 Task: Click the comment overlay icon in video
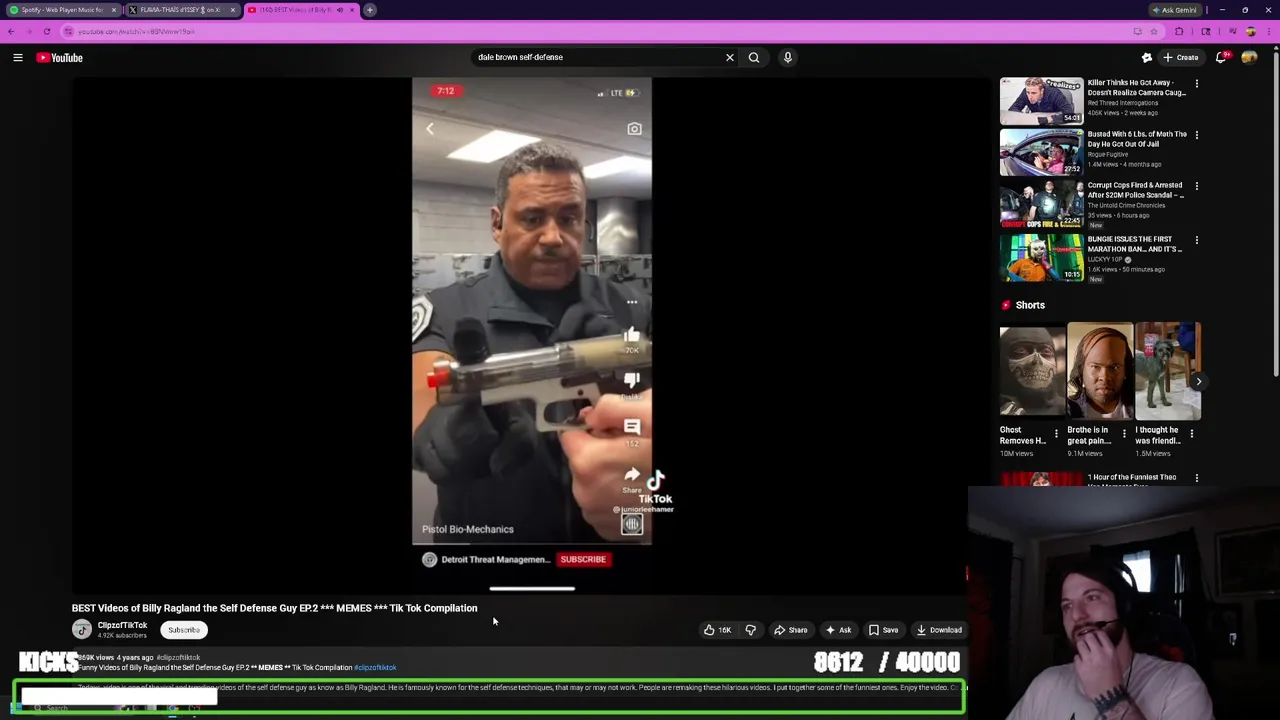click(632, 427)
